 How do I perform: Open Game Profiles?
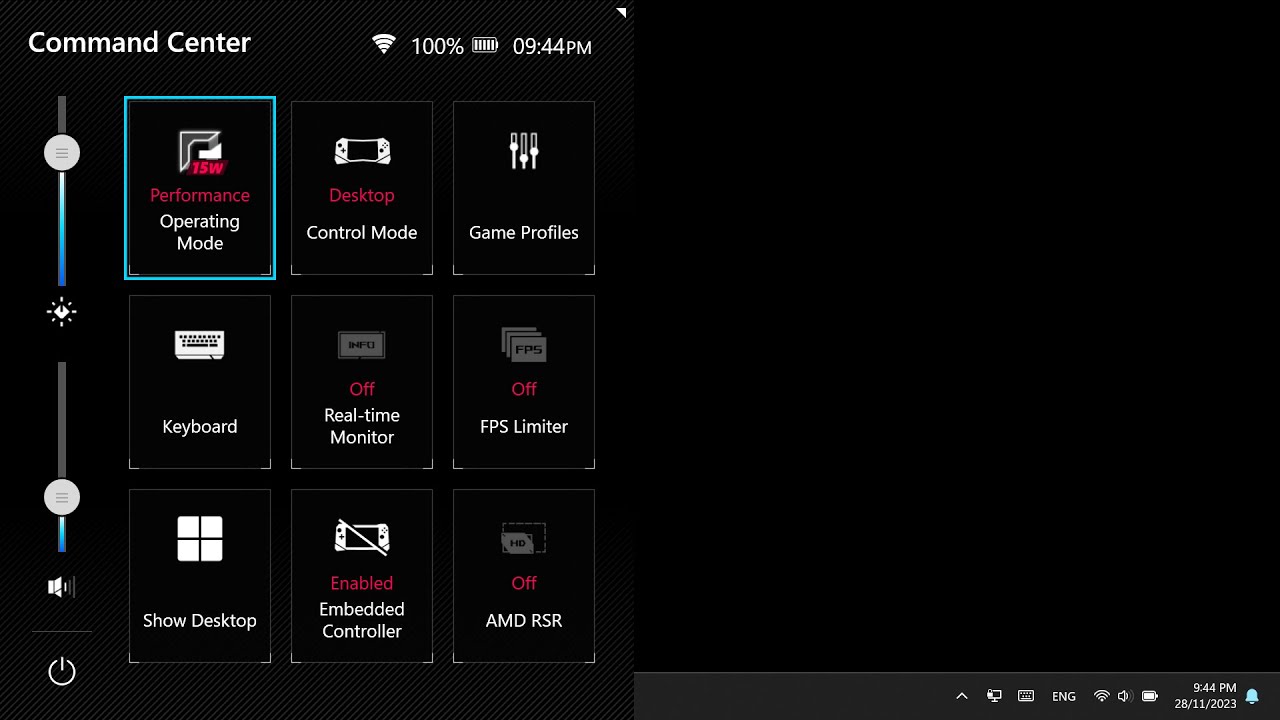[x=524, y=188]
